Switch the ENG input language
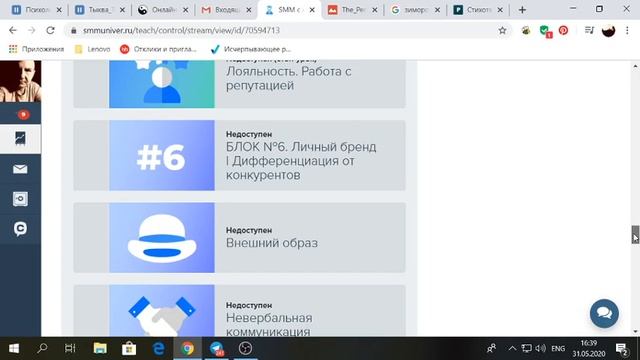Viewport: 640px width, 360px height. [558, 349]
